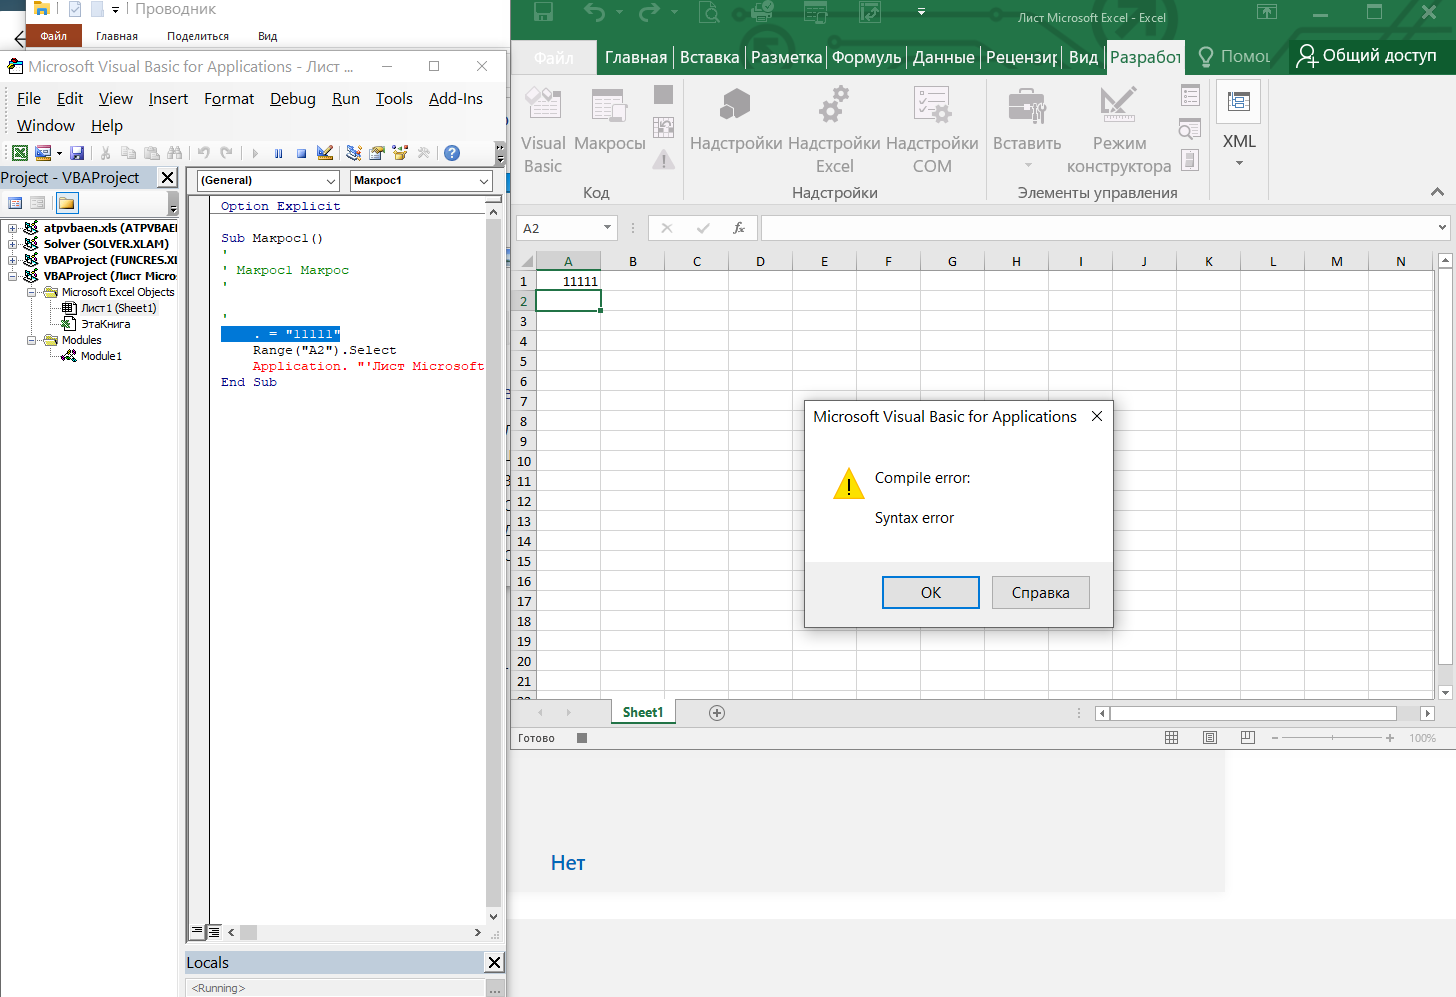The width and height of the screenshot is (1456, 997).
Task: Open Properties Window icon in VBA toolbar
Action: point(377,153)
